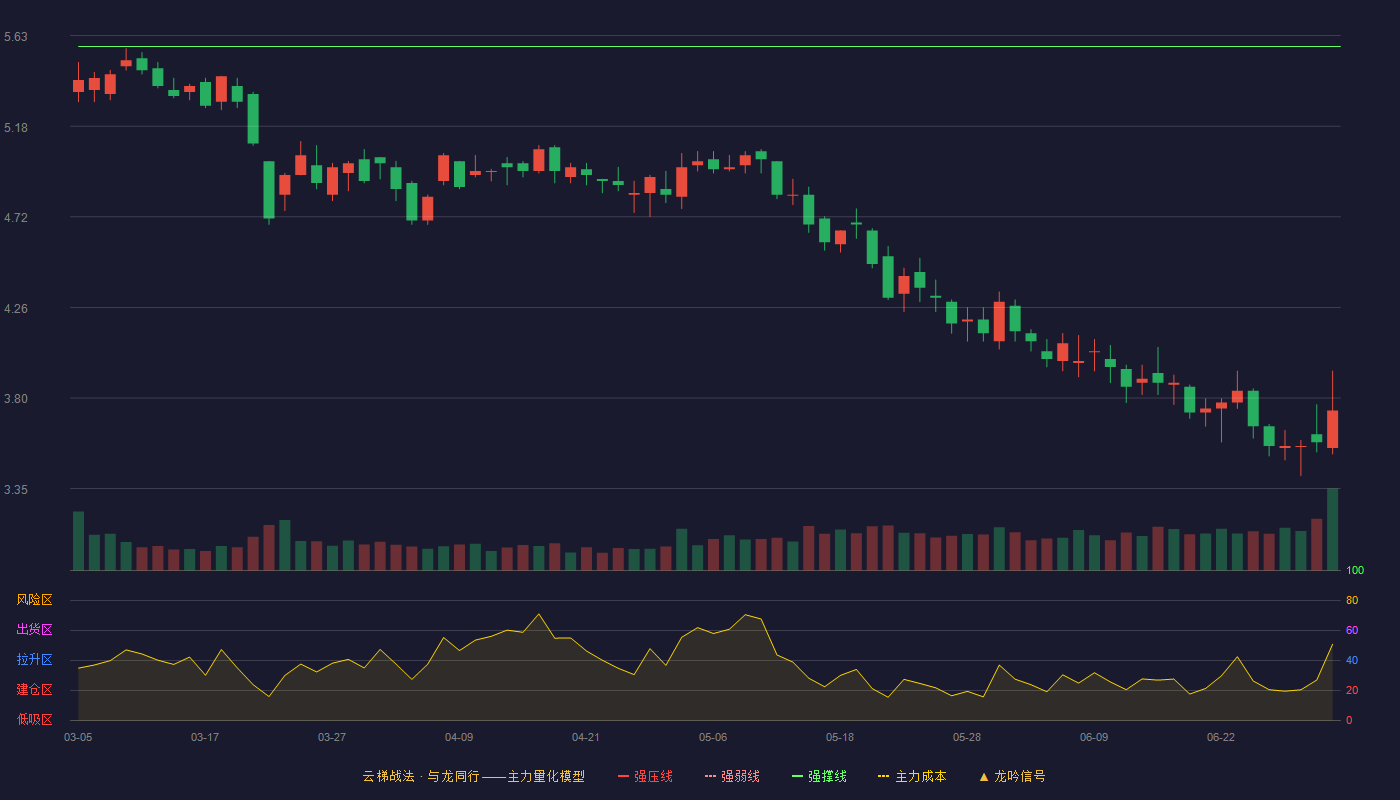Click the 3.35 price axis label
This screenshot has height=800, width=1400.
click(16, 490)
